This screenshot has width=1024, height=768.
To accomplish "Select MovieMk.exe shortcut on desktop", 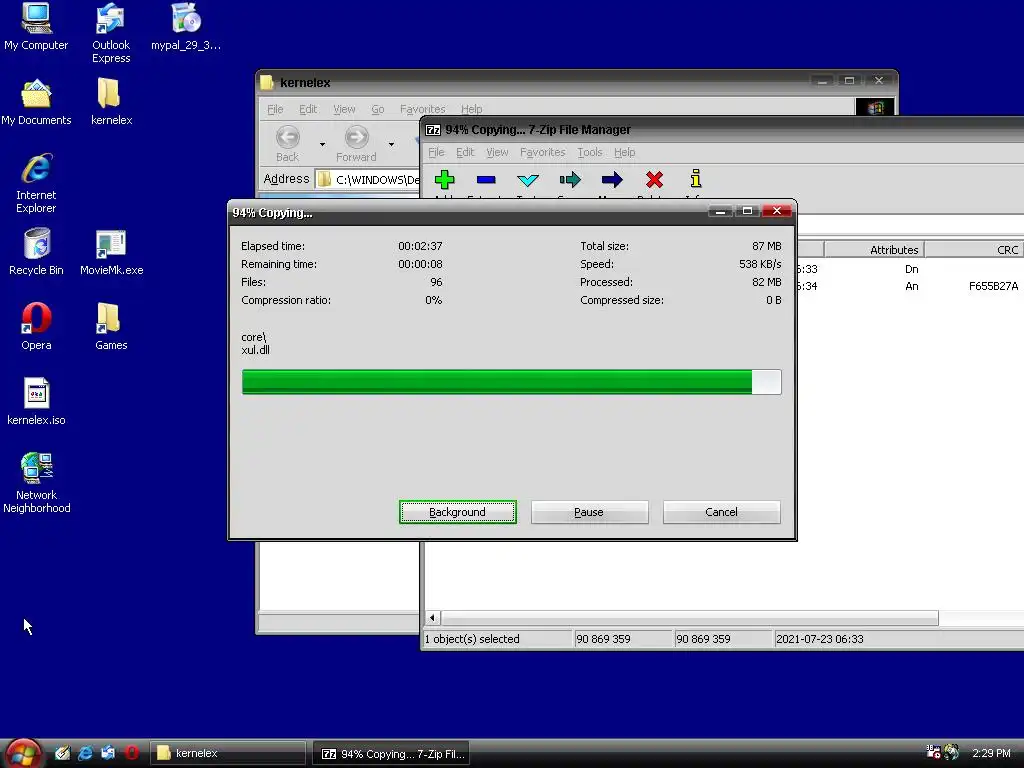I will pos(111,252).
